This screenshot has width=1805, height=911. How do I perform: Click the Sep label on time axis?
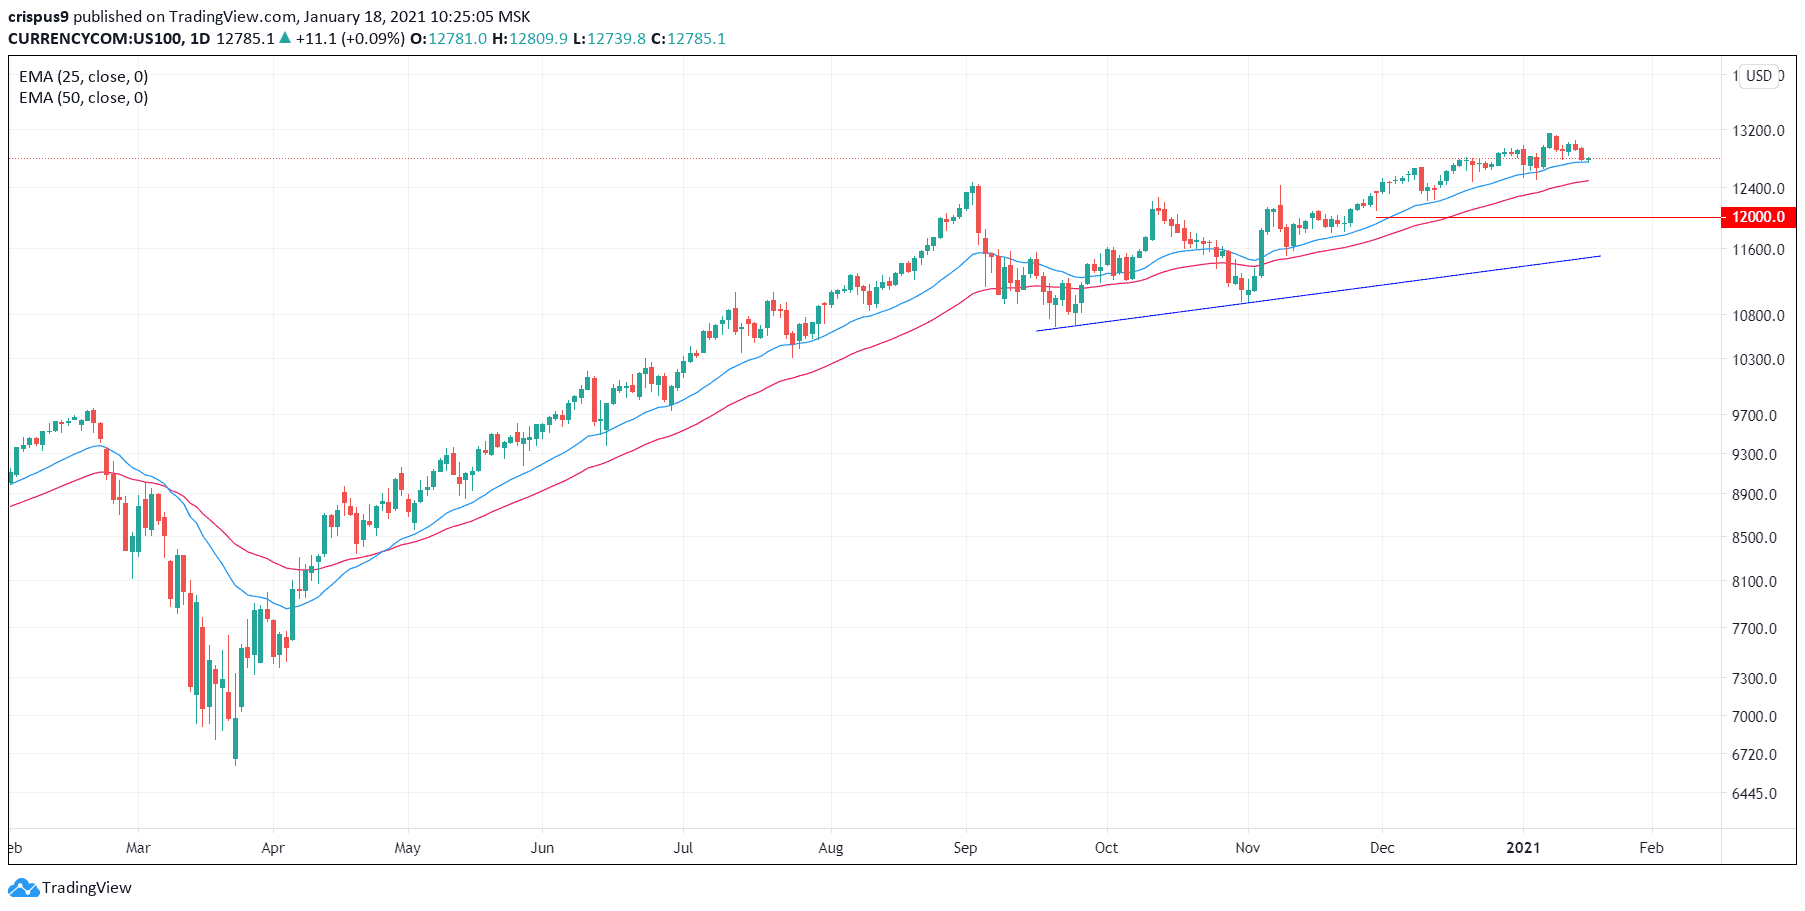(x=965, y=848)
